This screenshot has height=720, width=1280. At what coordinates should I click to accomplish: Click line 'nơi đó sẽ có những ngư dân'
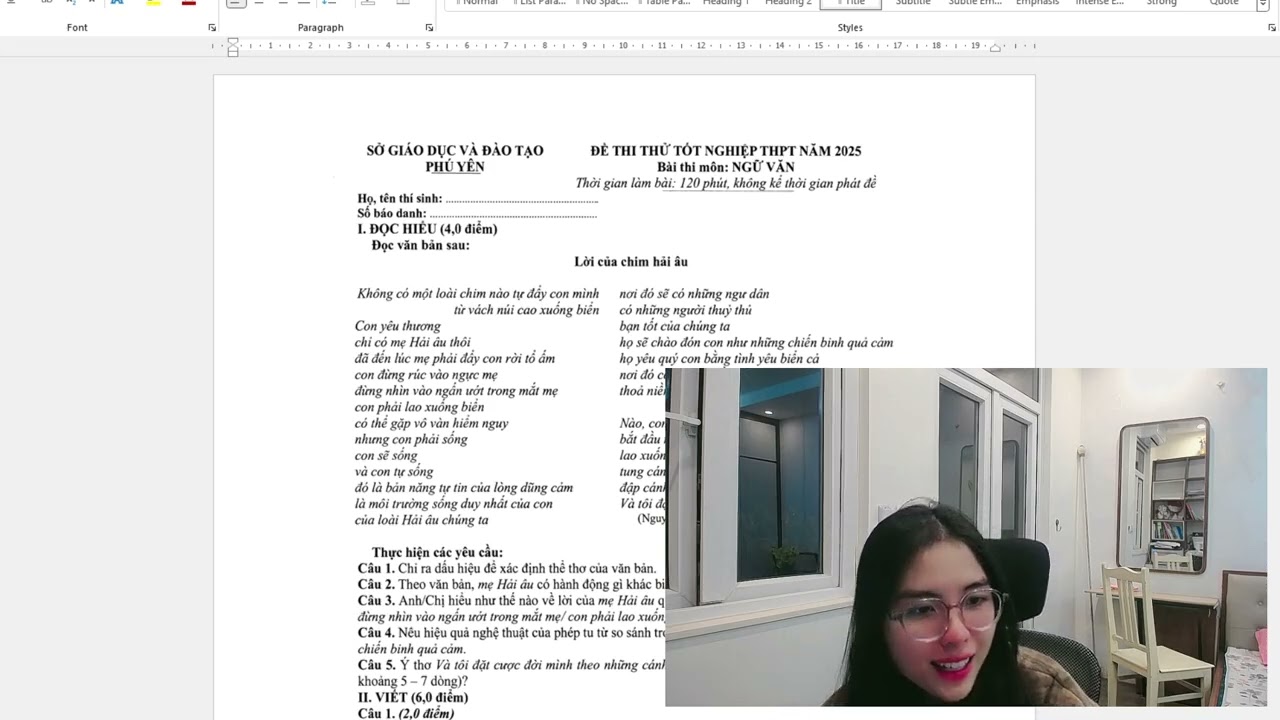pyautogui.click(x=694, y=294)
